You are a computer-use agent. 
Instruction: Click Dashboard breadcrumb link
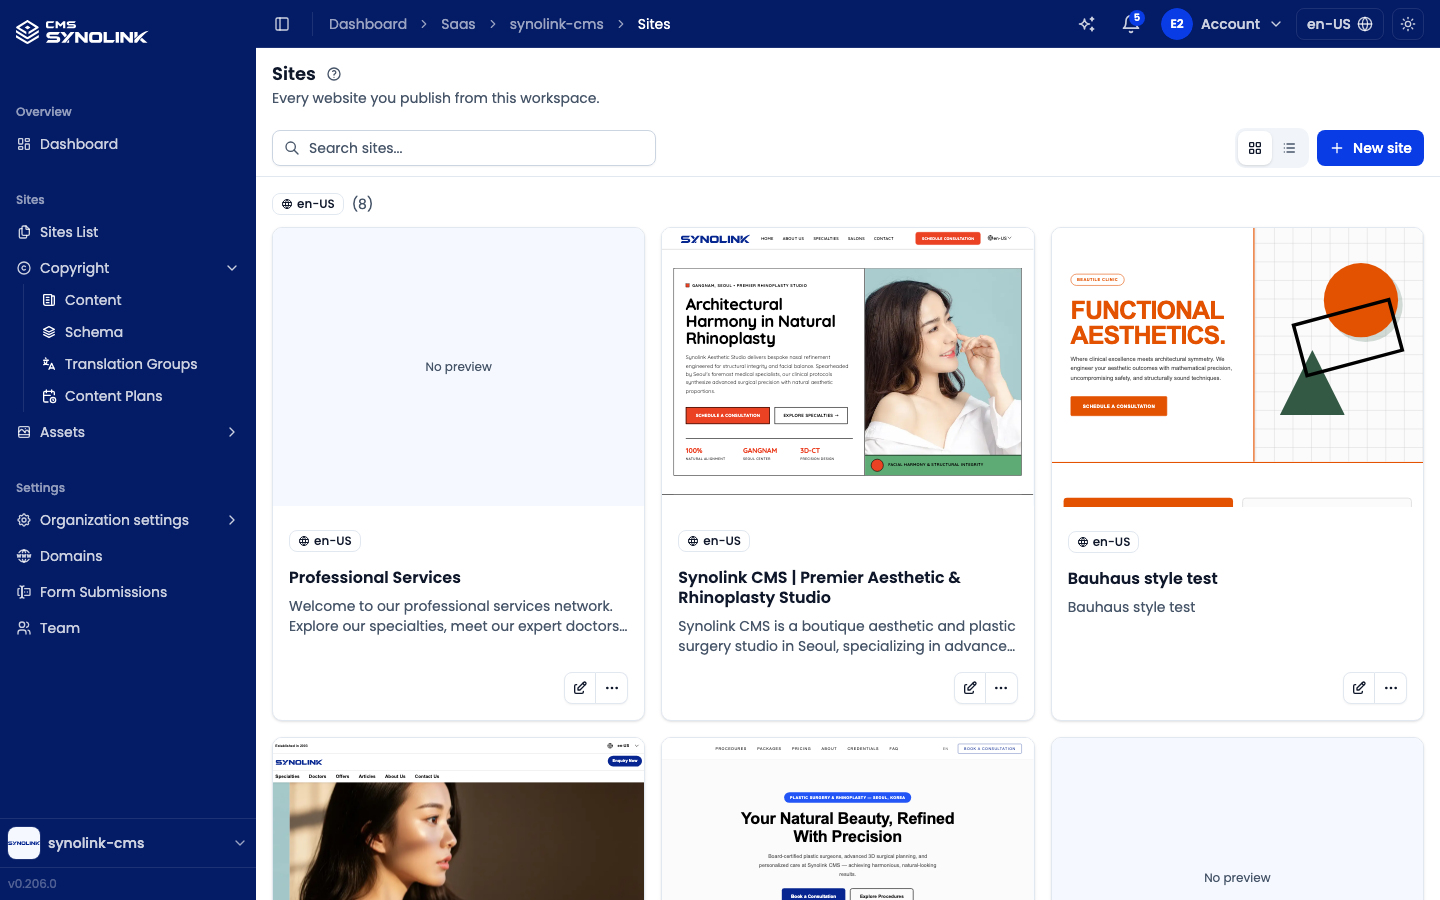(368, 24)
